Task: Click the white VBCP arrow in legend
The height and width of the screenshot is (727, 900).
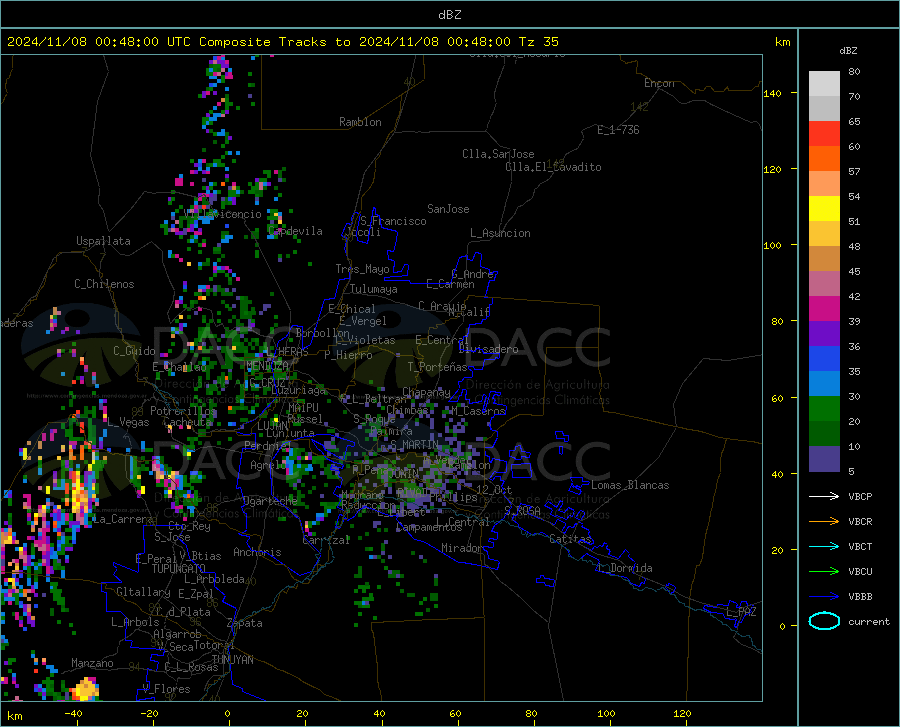Action: pos(824,496)
